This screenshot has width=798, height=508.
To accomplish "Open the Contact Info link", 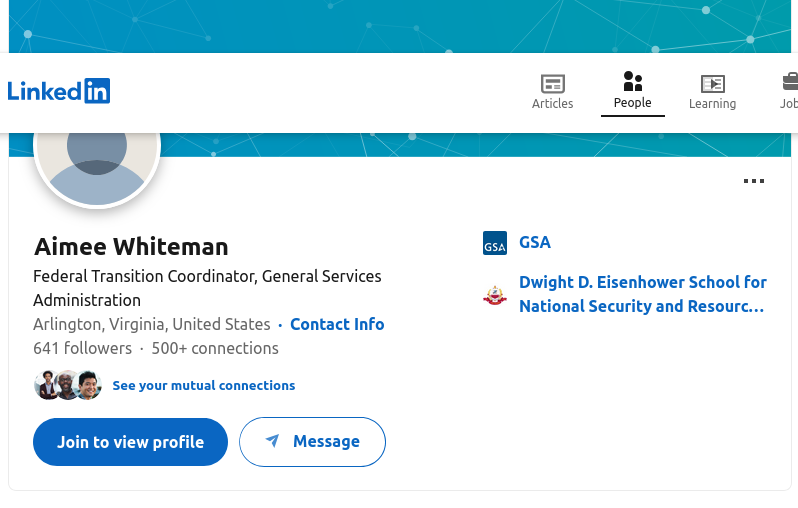I will pyautogui.click(x=337, y=324).
